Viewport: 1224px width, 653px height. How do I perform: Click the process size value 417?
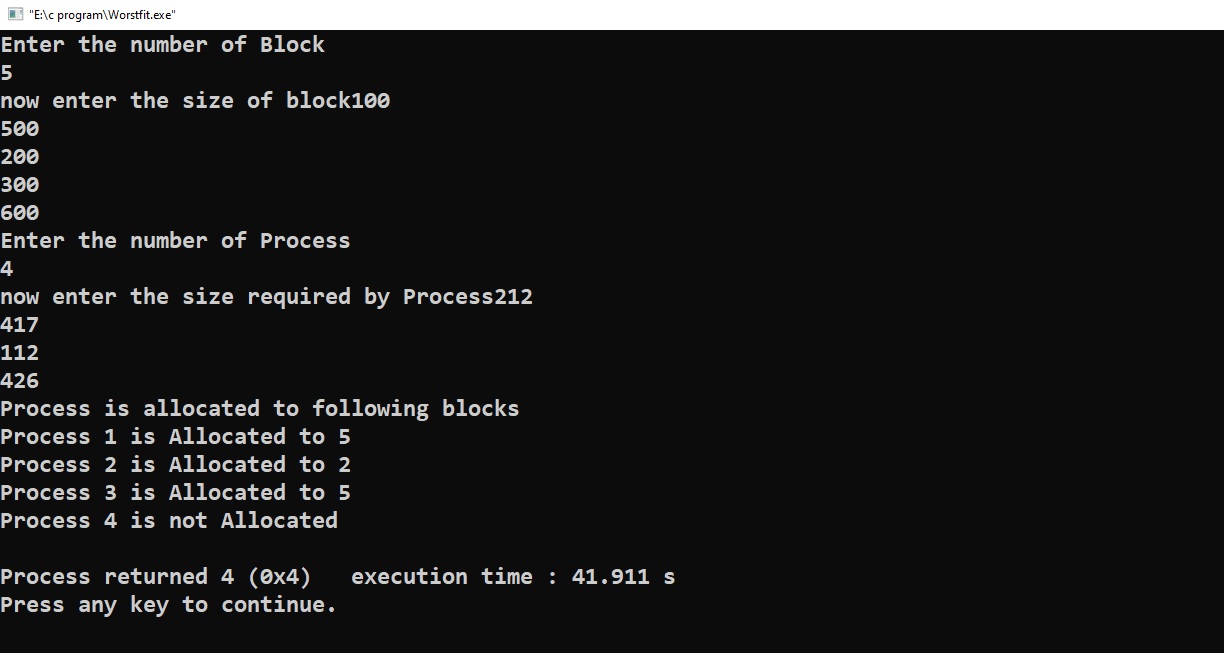coord(20,325)
